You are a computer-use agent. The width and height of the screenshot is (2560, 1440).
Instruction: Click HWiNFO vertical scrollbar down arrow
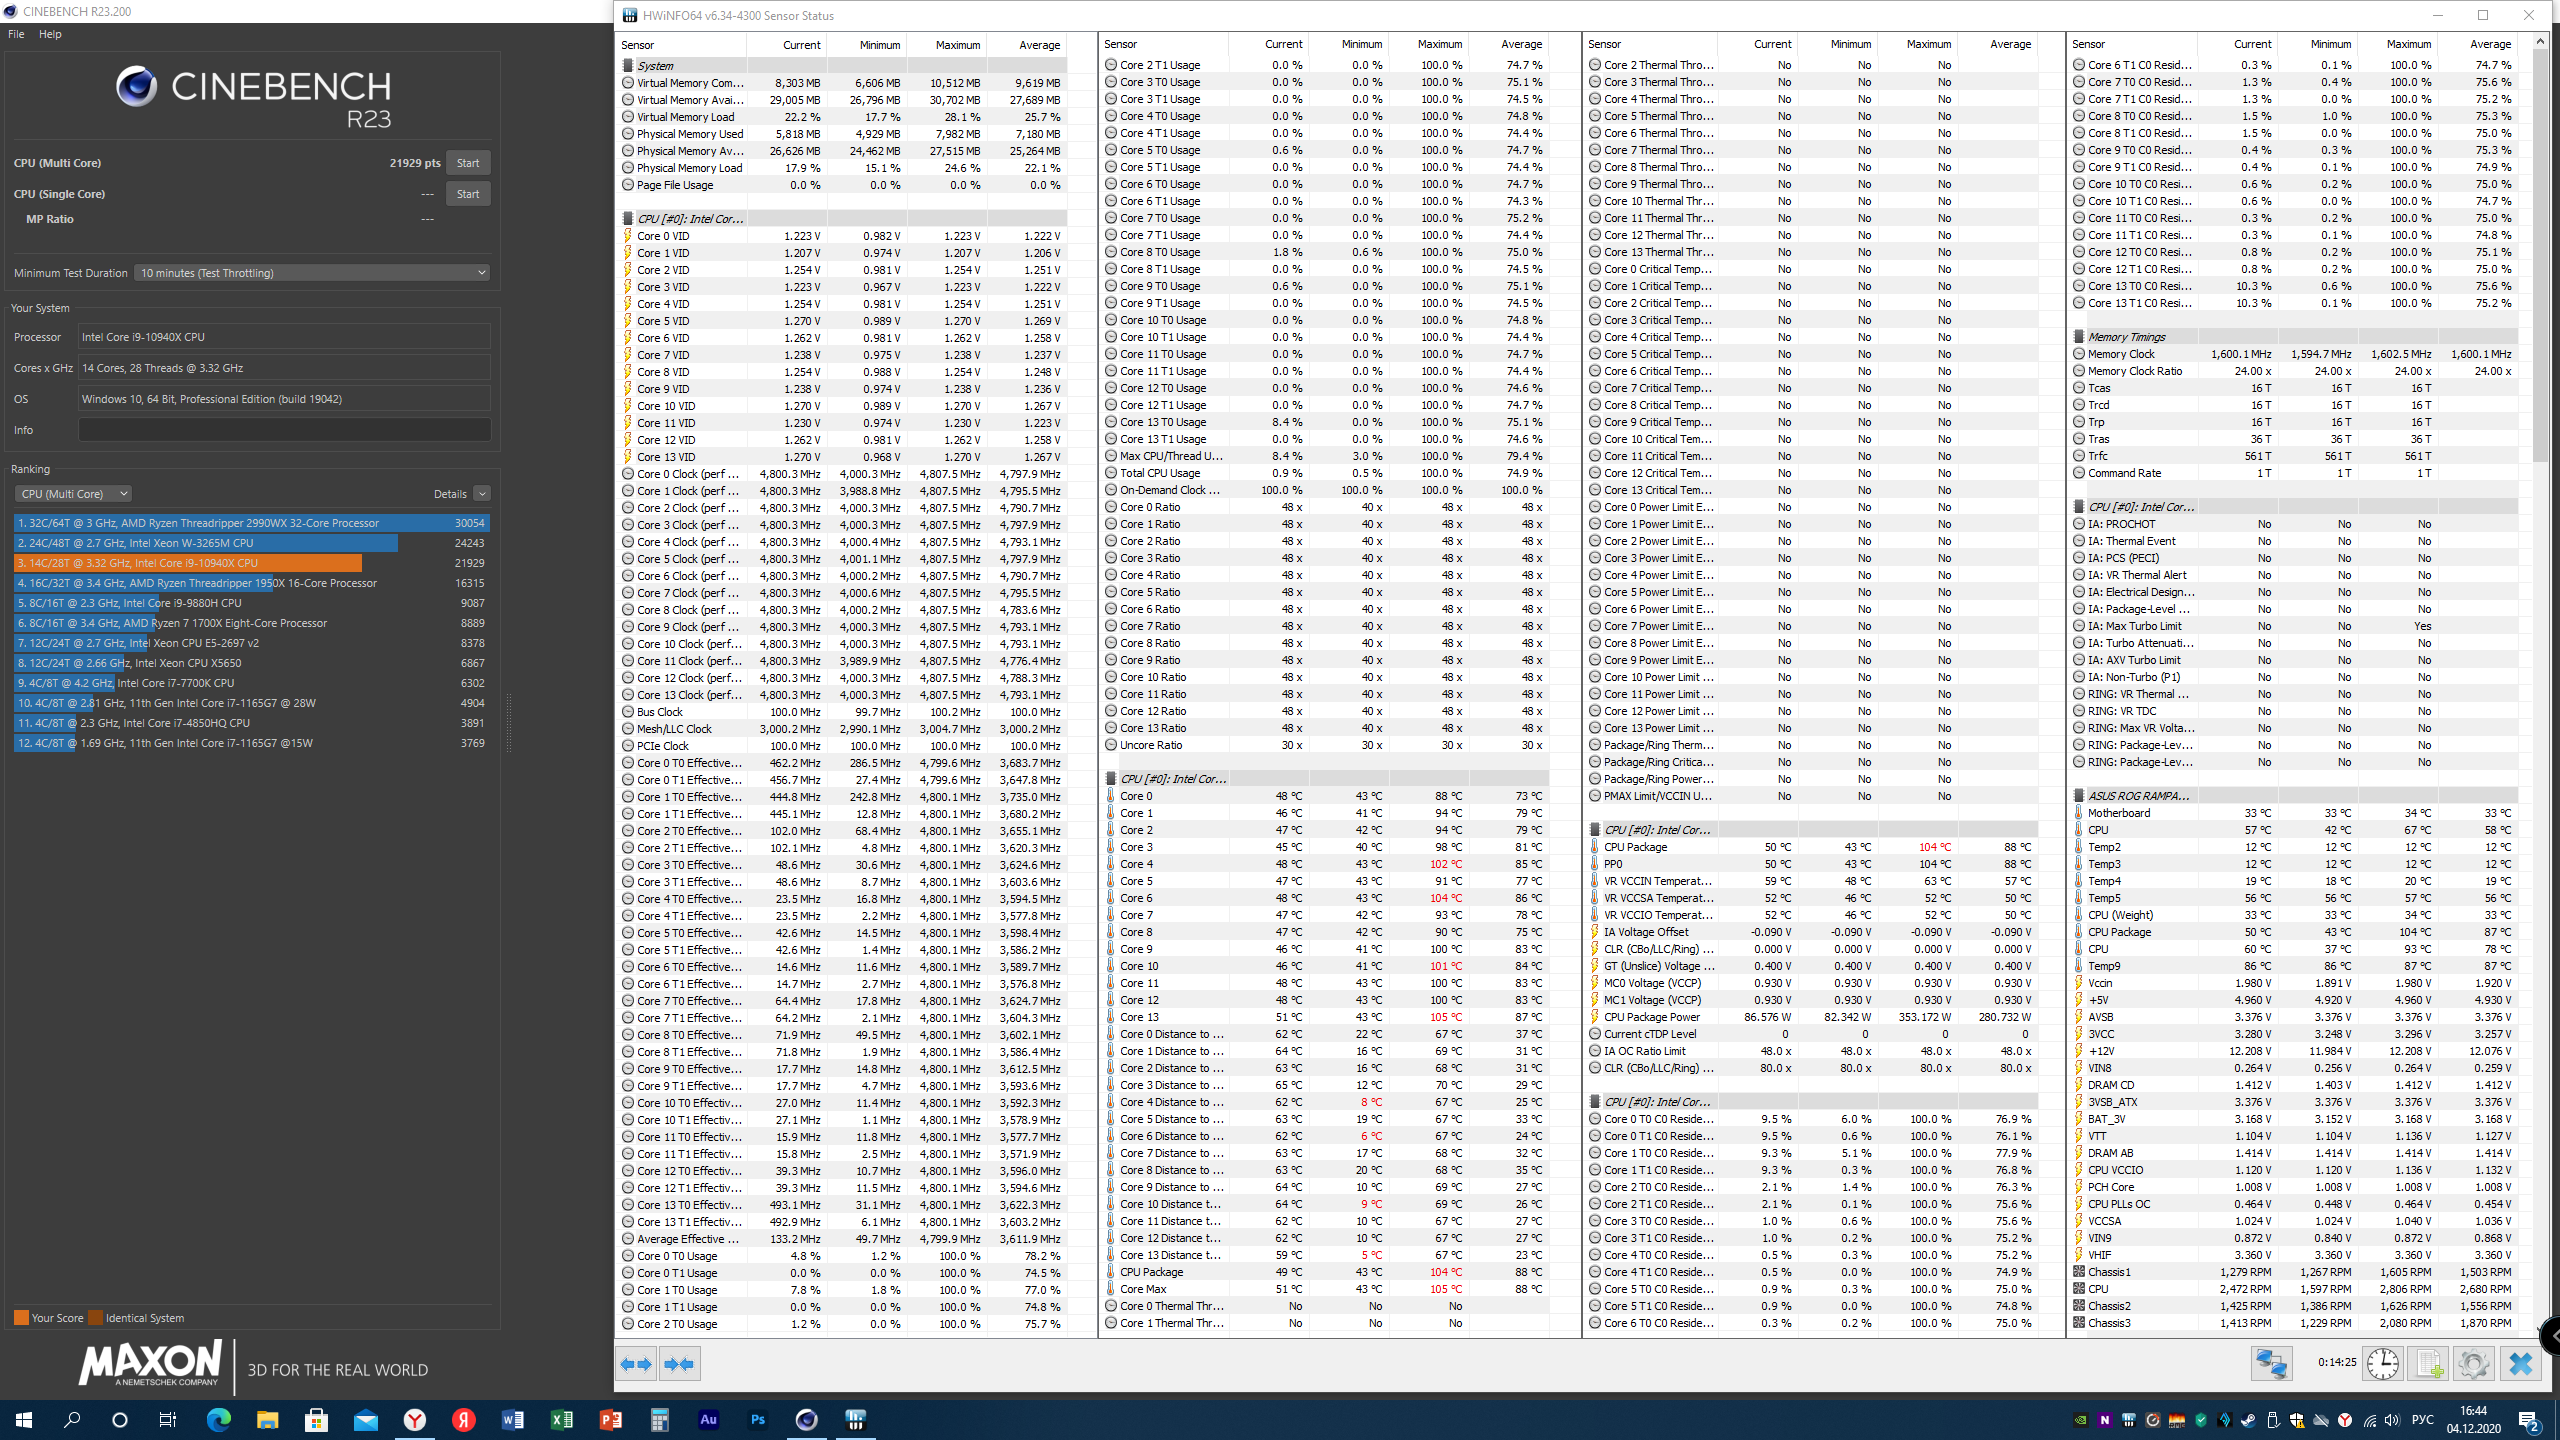(x=2540, y=1328)
